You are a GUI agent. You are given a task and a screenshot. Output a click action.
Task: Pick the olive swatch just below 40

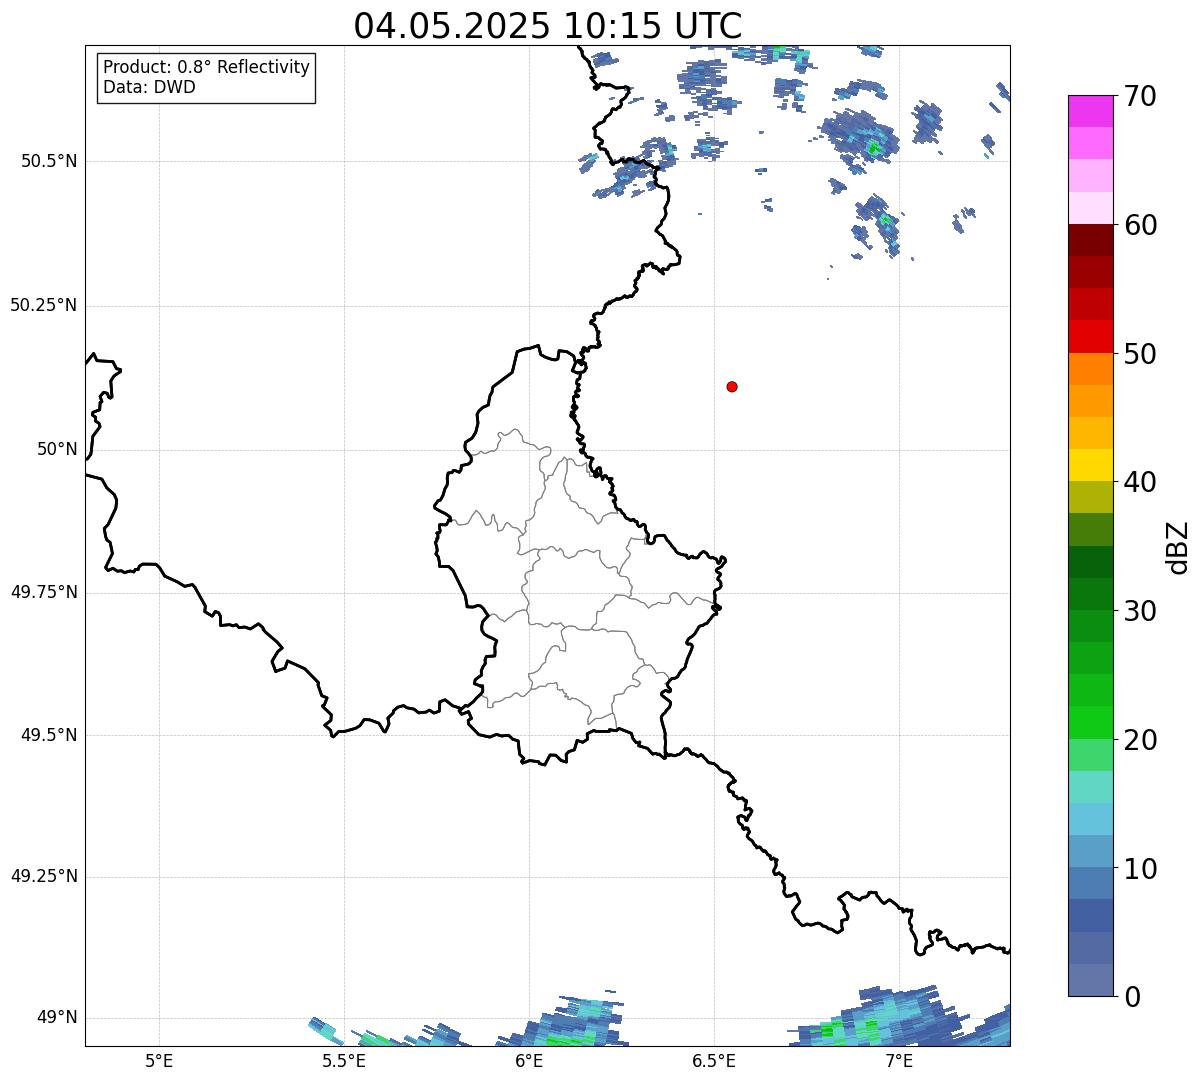tap(1089, 497)
